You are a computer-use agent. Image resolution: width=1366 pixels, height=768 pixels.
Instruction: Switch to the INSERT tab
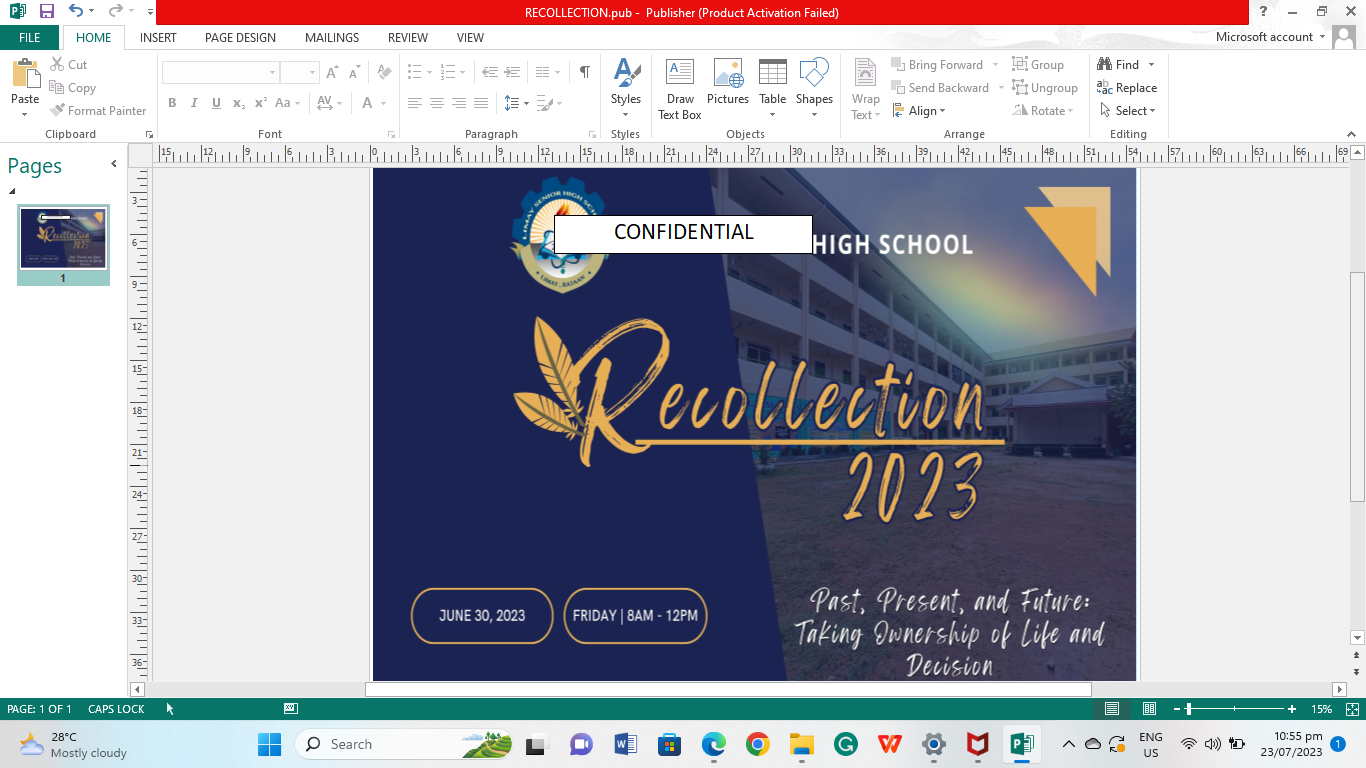click(x=158, y=38)
